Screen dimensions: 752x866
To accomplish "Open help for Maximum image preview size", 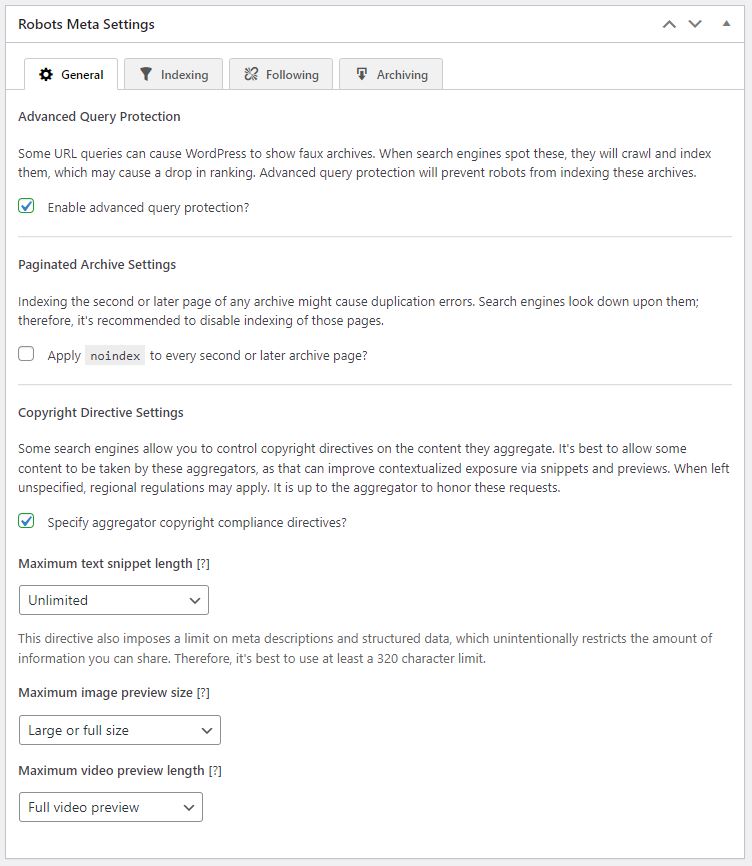I will click(203, 693).
